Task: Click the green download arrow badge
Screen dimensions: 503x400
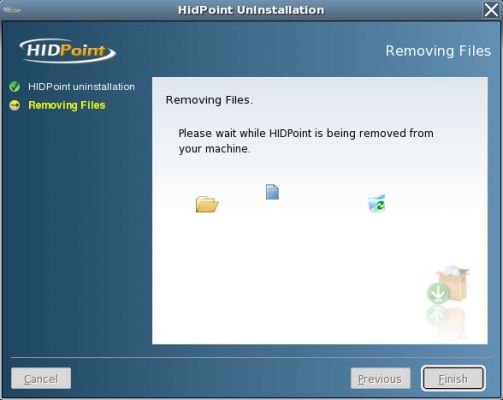Action: click(438, 293)
